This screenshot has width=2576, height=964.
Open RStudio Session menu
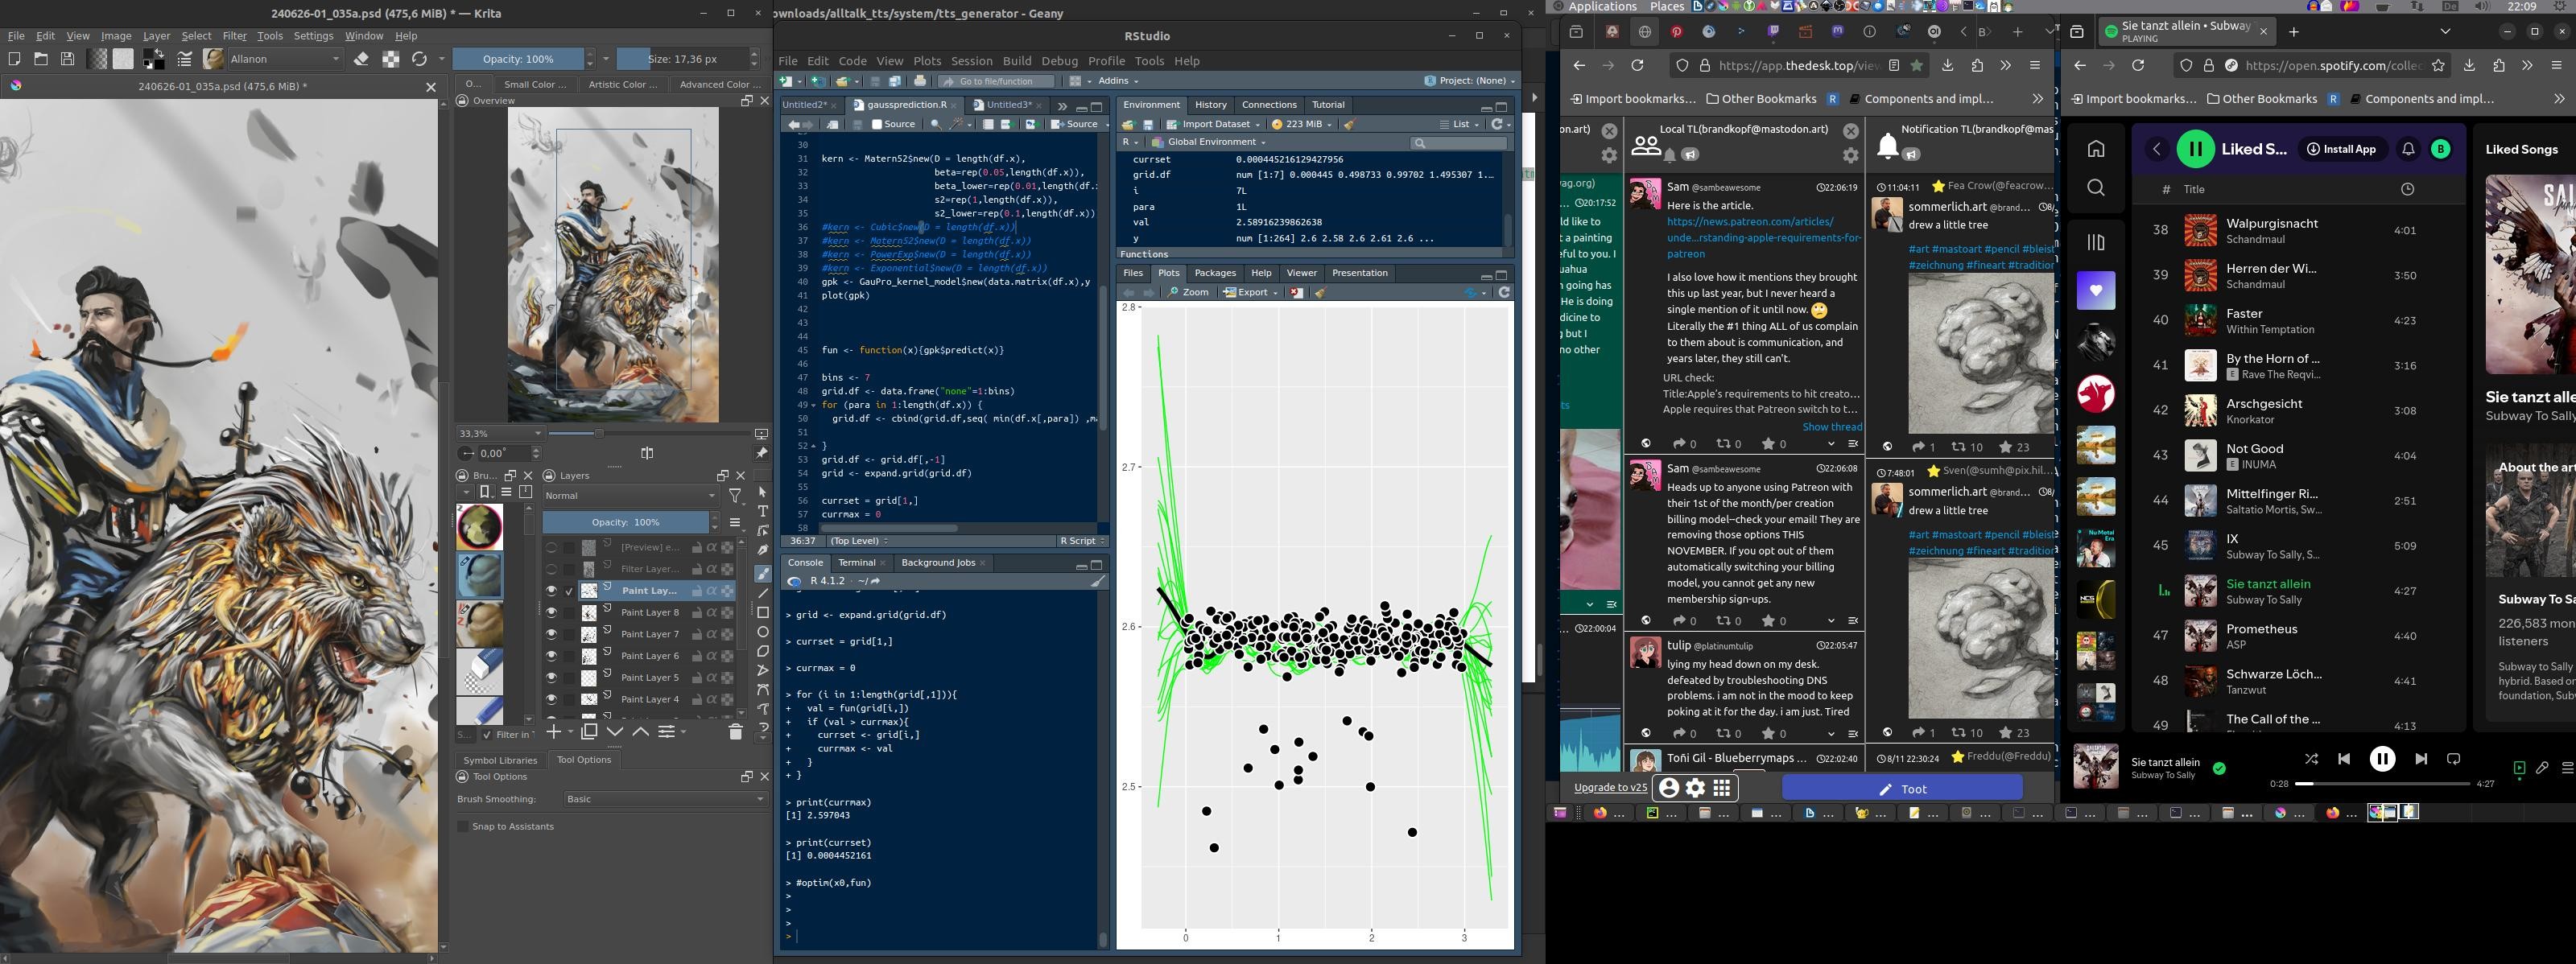pyautogui.click(x=971, y=61)
